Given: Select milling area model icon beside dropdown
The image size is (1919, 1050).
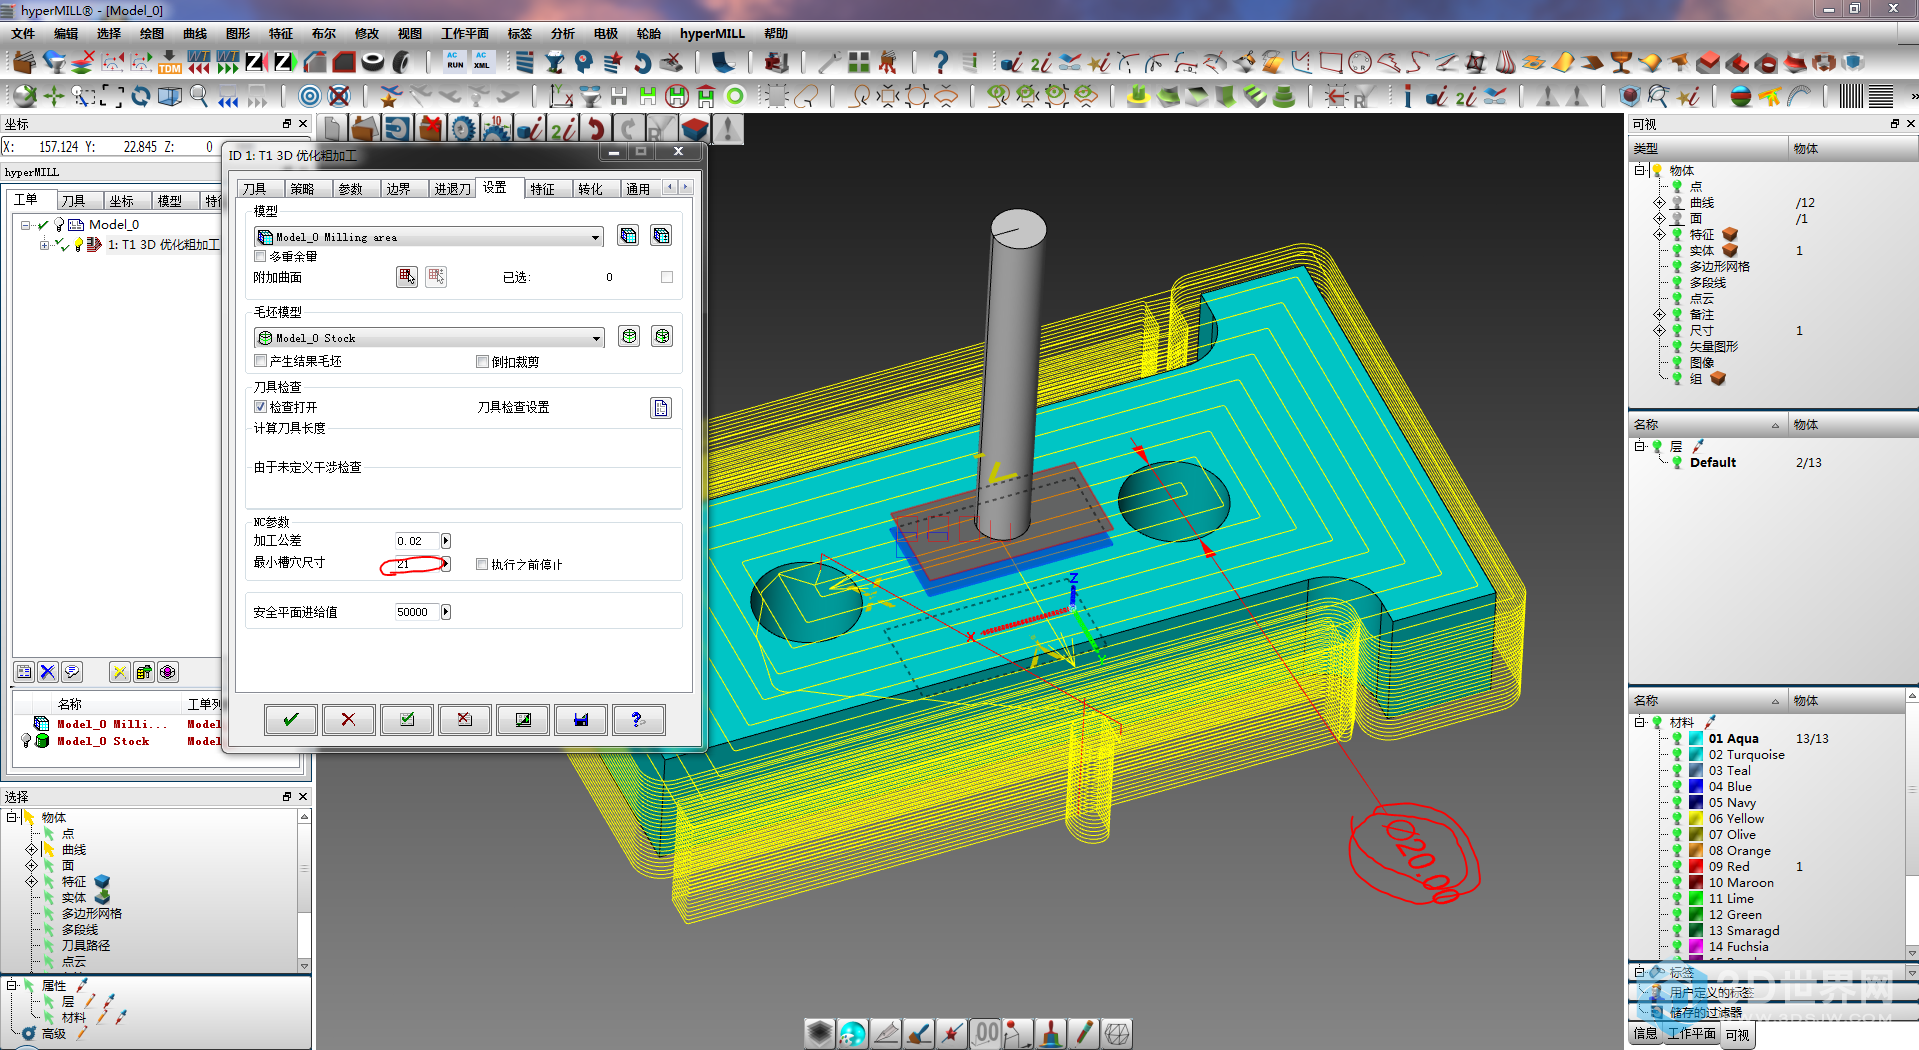Looking at the screenshot, I should point(628,236).
